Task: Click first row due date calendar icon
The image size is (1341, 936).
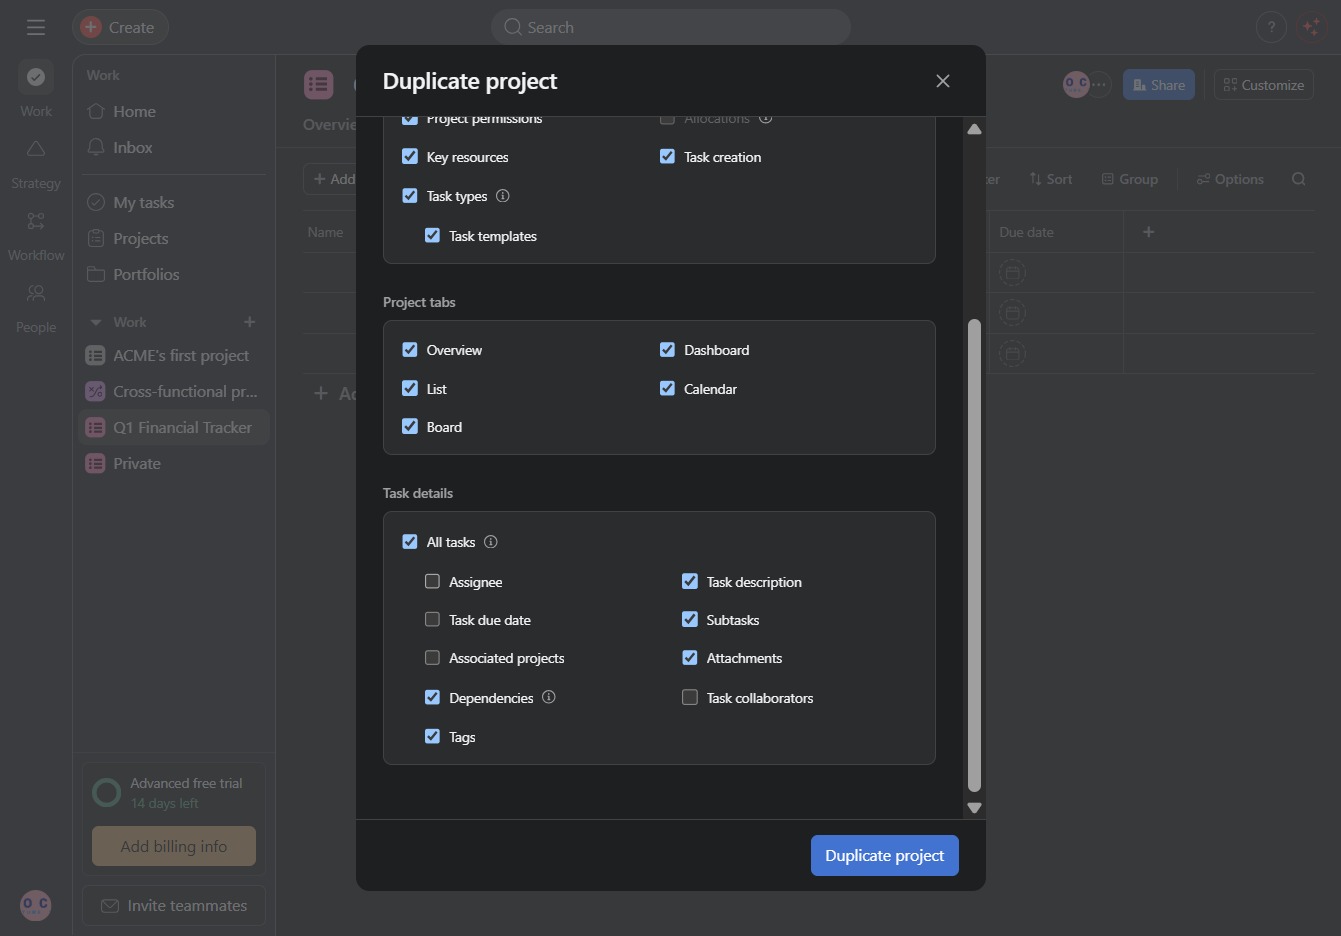Action: click(x=1012, y=272)
